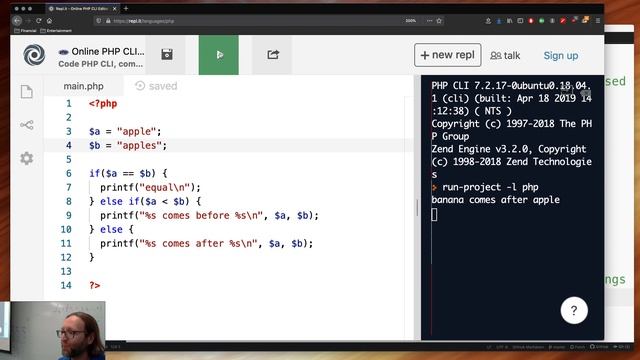Screen dimensions: 640x360
Task: Click the PHP elephant icon beside the title
Action: pyautogui.click(x=64, y=52)
